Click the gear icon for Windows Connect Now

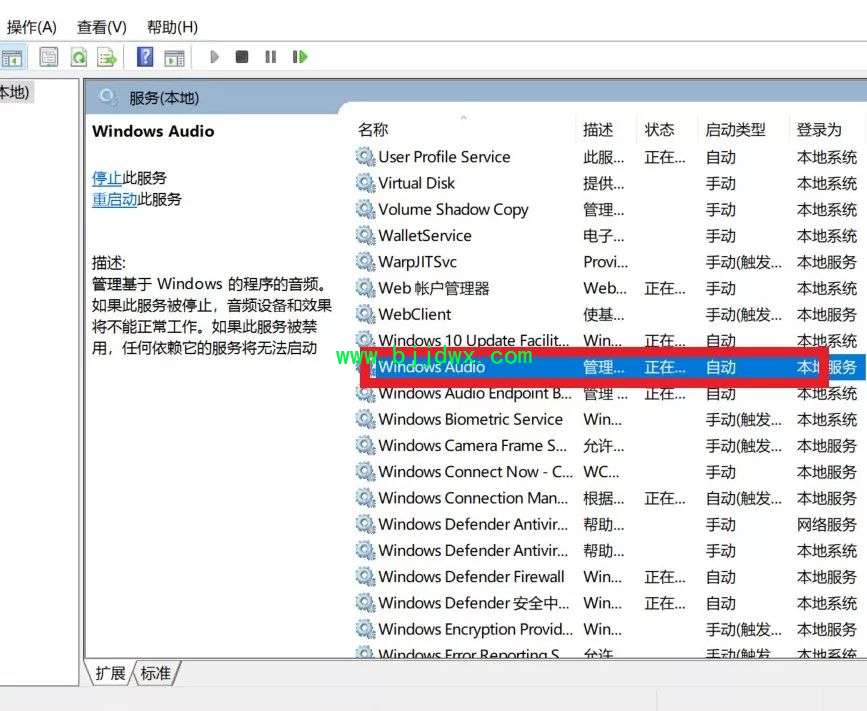(x=365, y=472)
